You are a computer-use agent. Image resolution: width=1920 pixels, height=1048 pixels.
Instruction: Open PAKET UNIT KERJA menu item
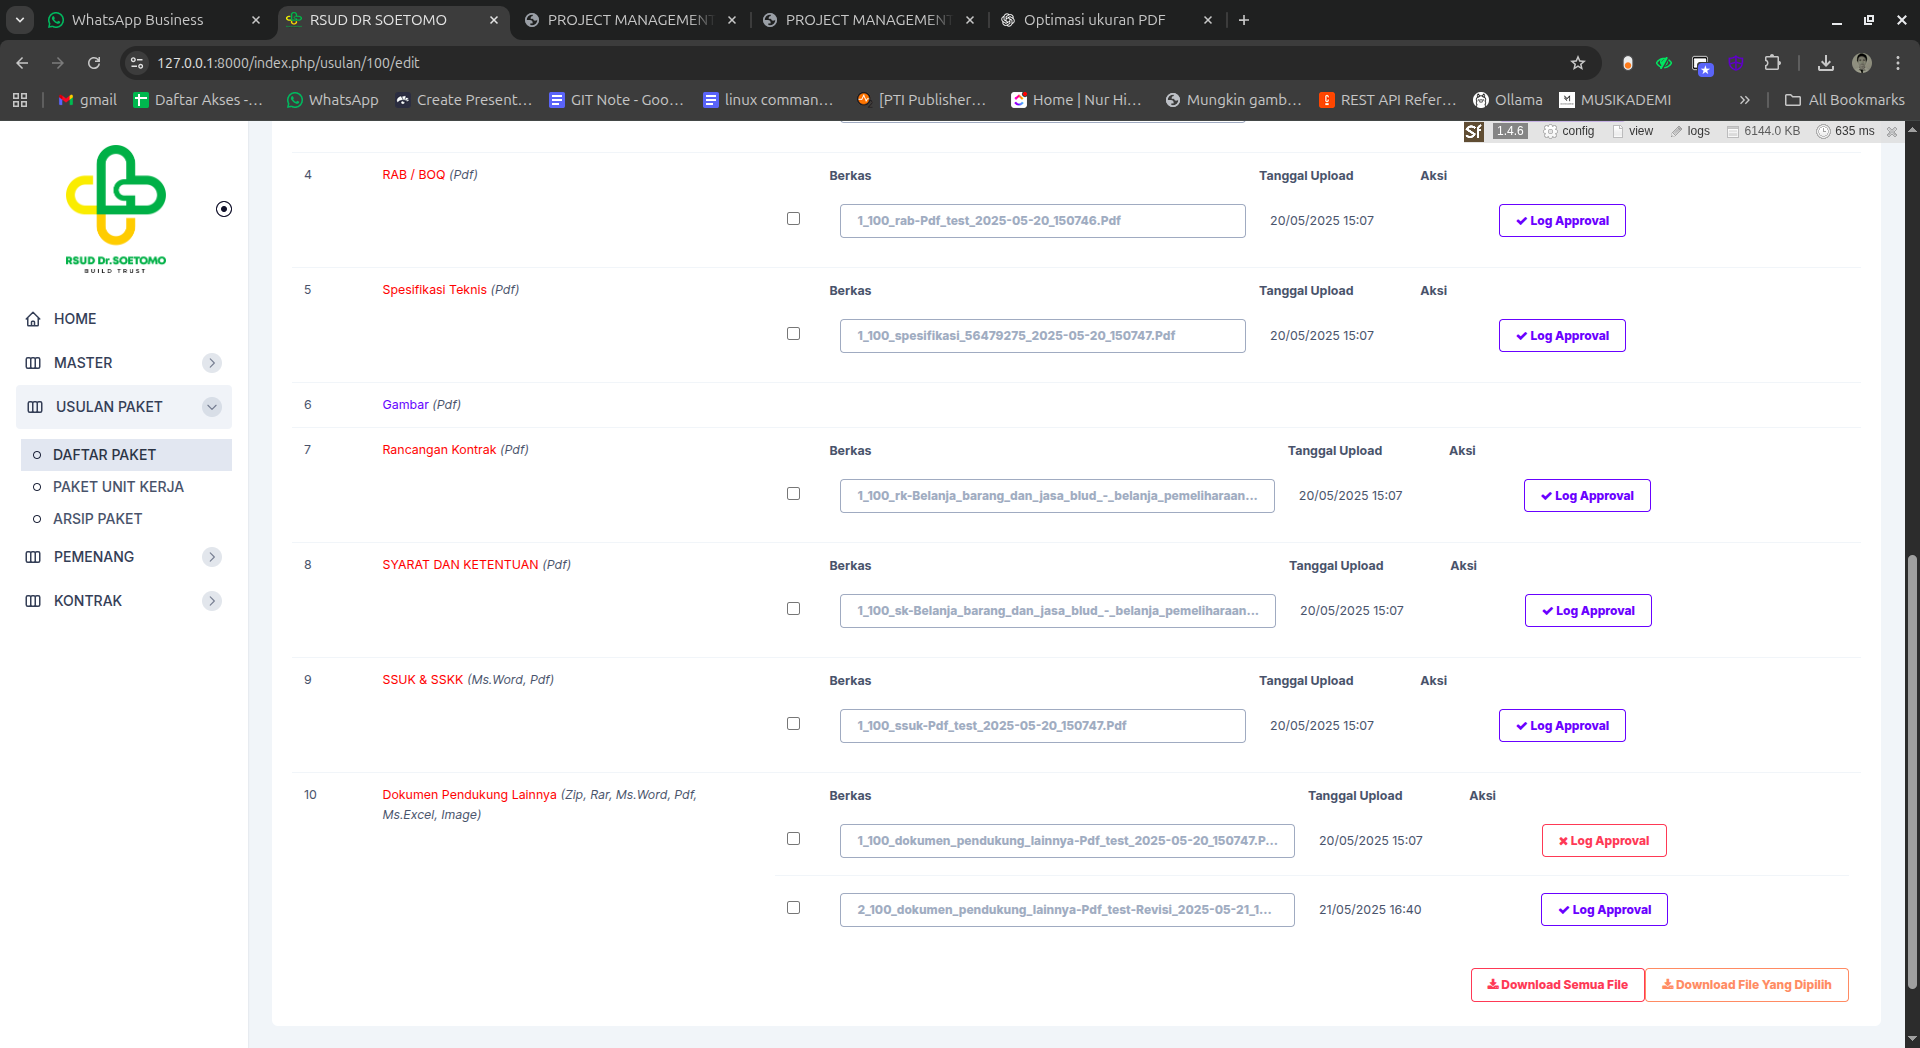pos(118,487)
